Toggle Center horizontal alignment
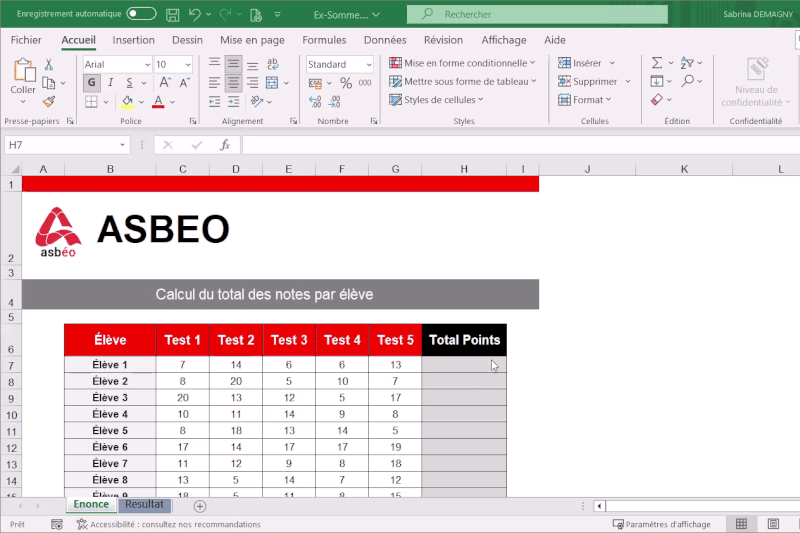800x533 pixels. 233,83
